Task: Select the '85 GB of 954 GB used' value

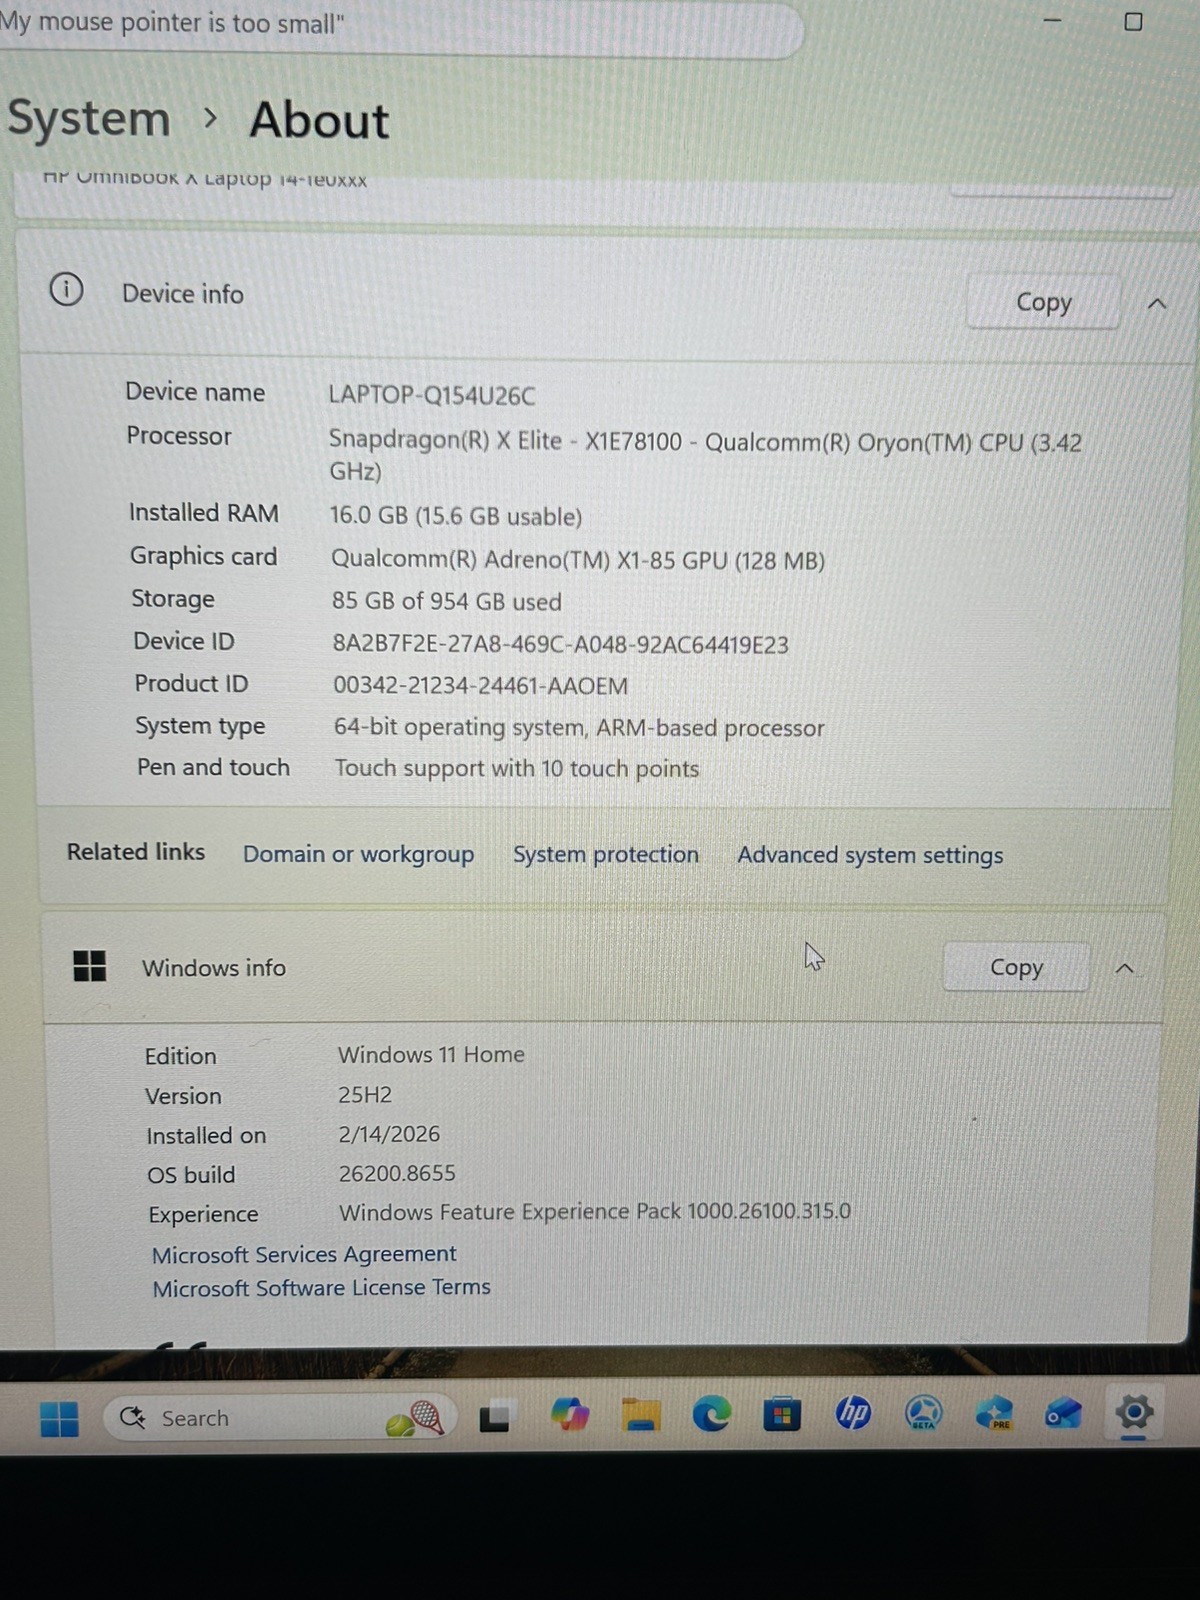Action: [447, 601]
